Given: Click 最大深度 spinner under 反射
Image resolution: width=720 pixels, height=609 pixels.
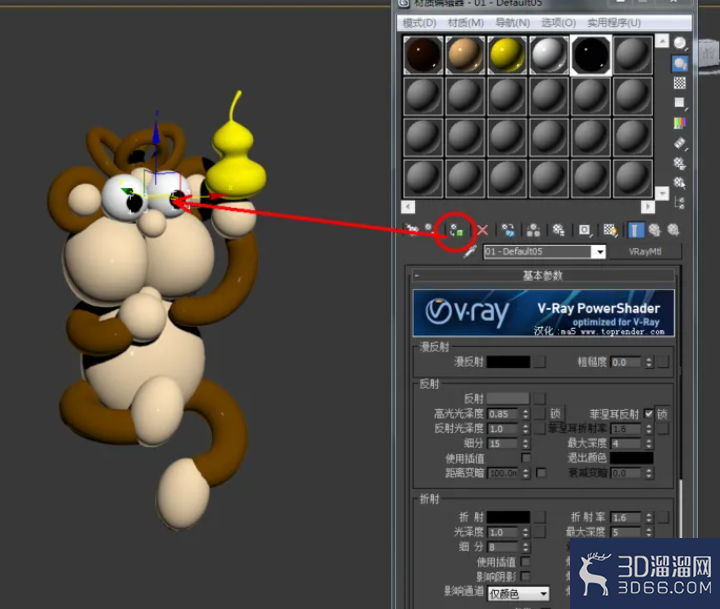Looking at the screenshot, I should click(648, 443).
